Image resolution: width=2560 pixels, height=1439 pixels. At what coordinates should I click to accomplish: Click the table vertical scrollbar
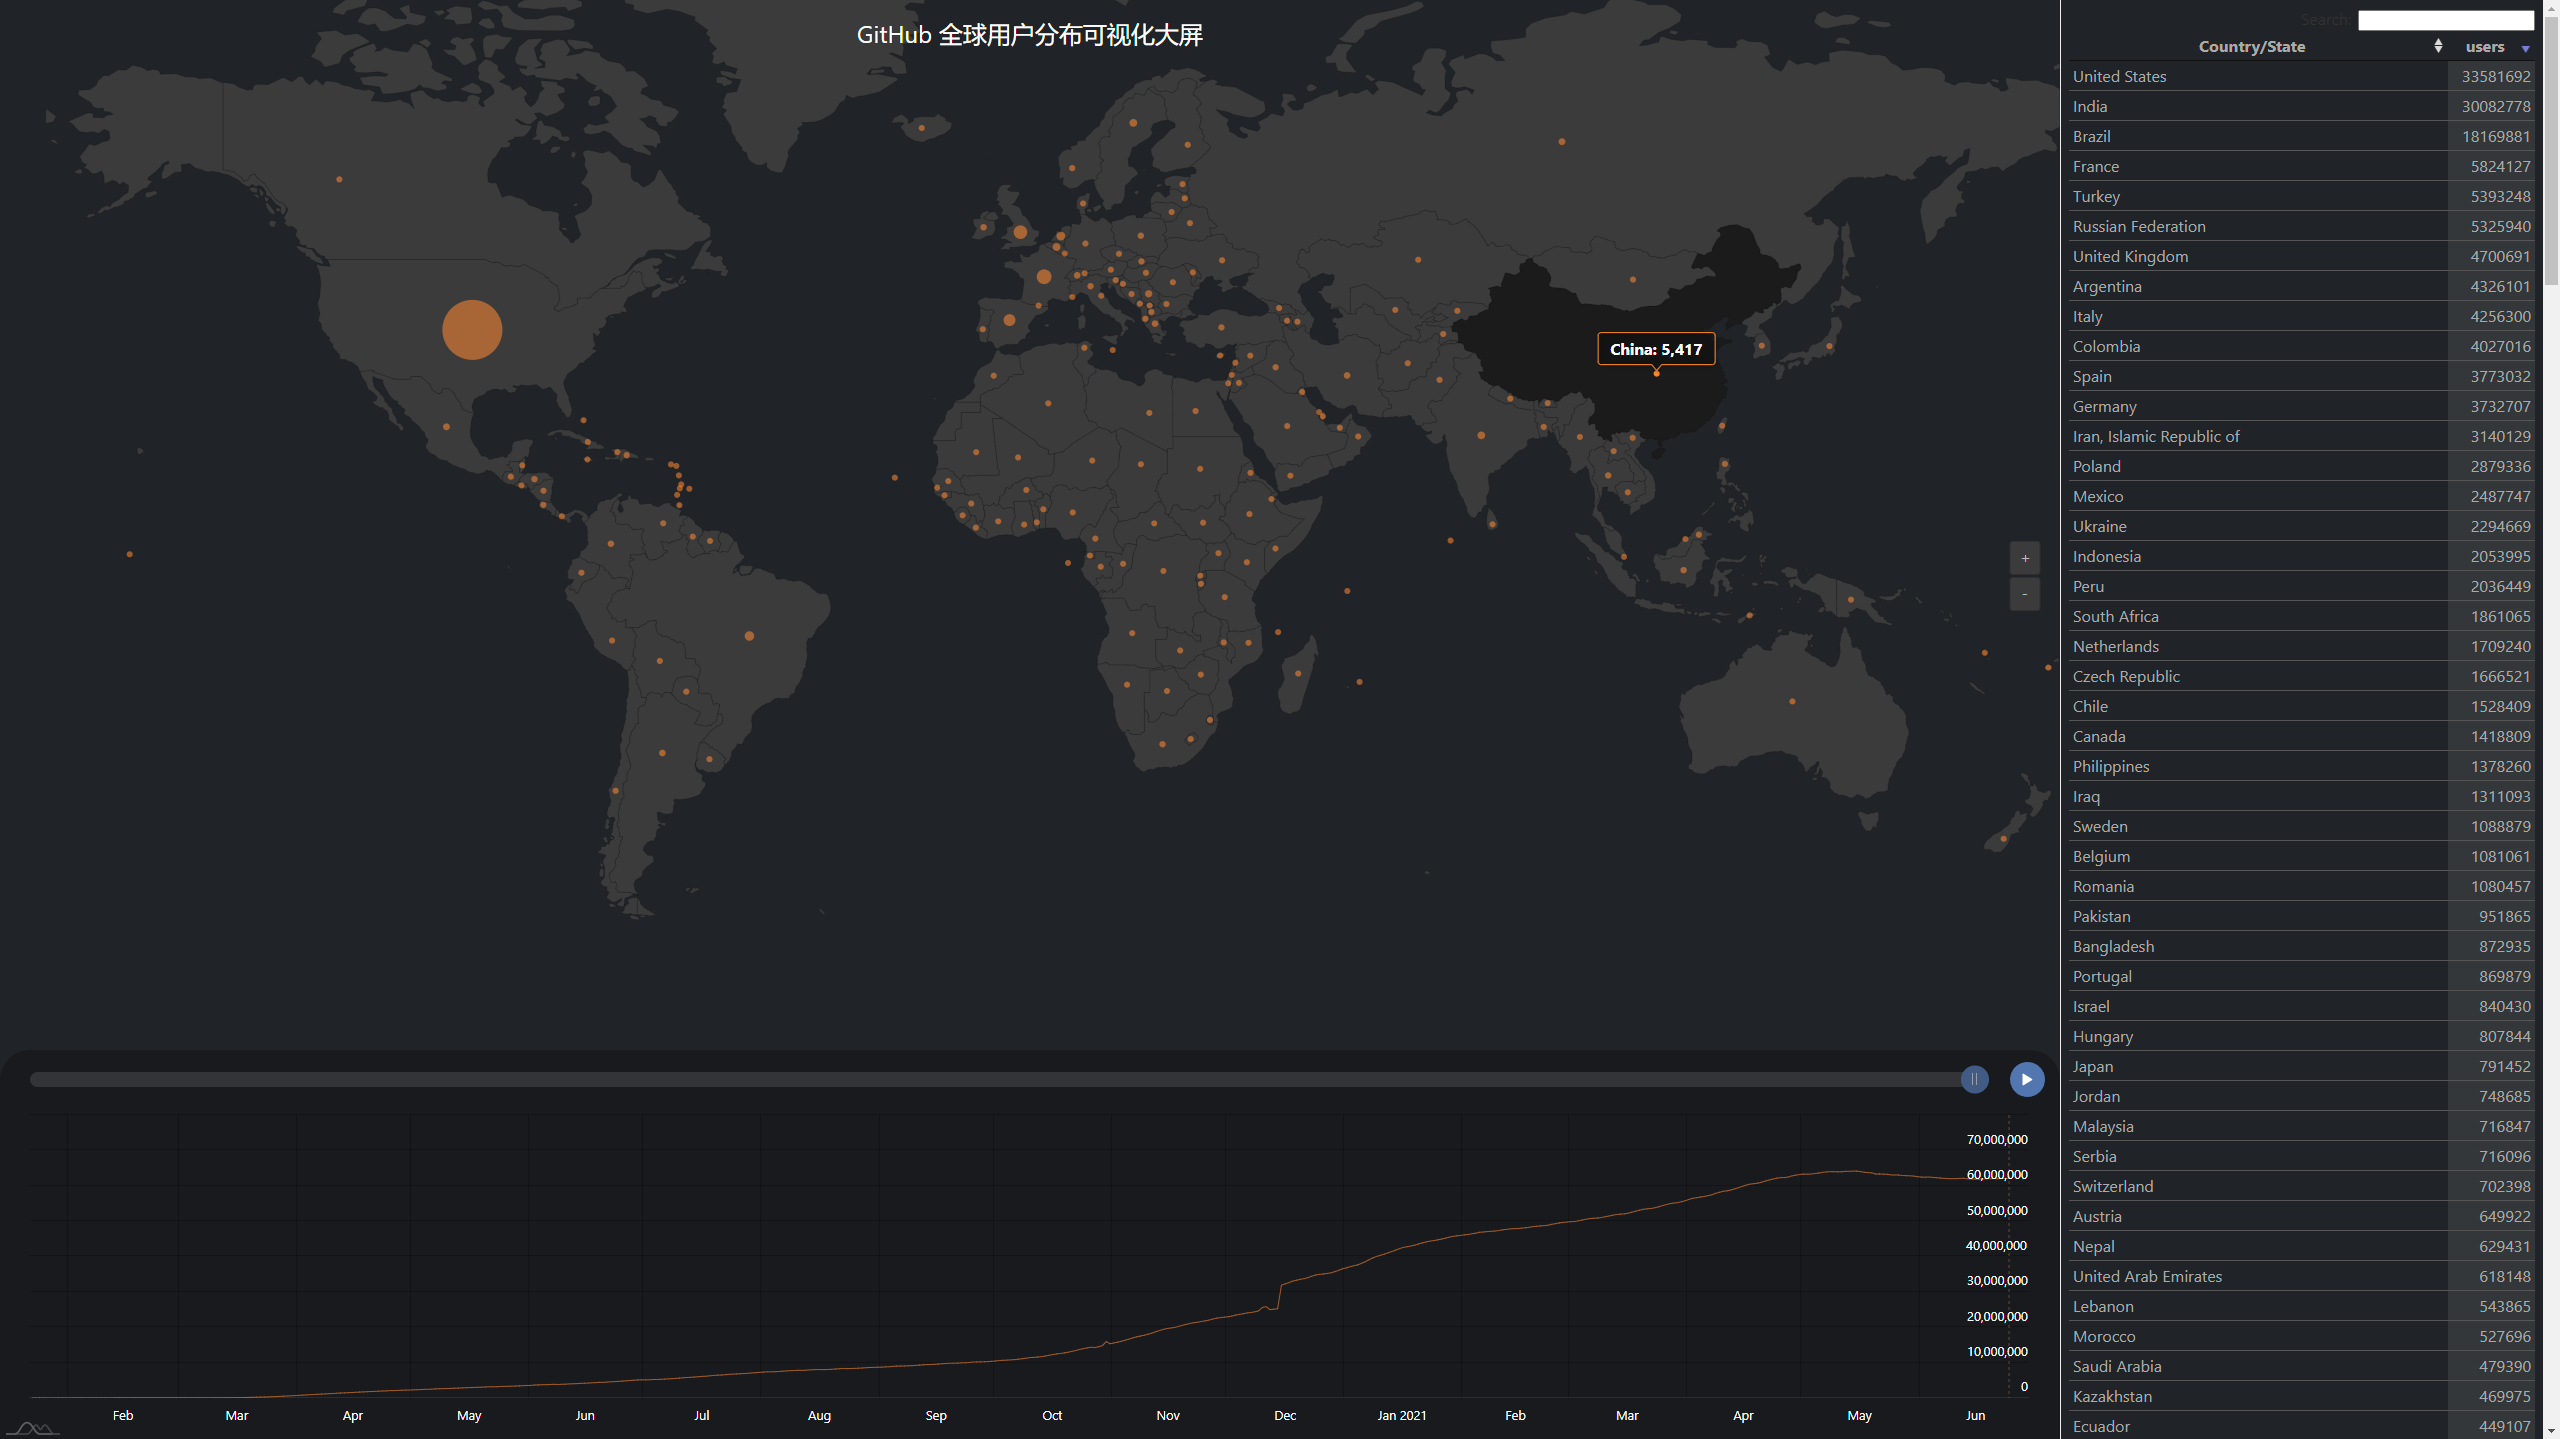point(2550,150)
